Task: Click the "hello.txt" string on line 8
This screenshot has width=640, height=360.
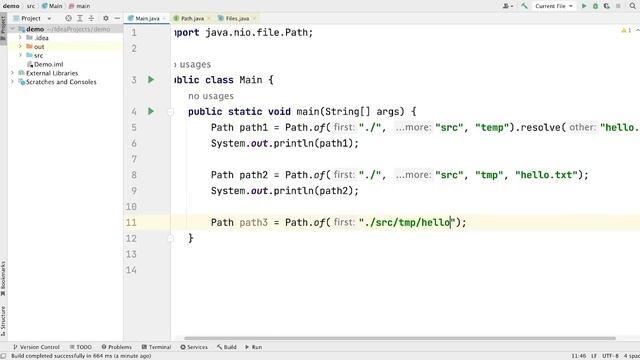Action: (x=547, y=175)
